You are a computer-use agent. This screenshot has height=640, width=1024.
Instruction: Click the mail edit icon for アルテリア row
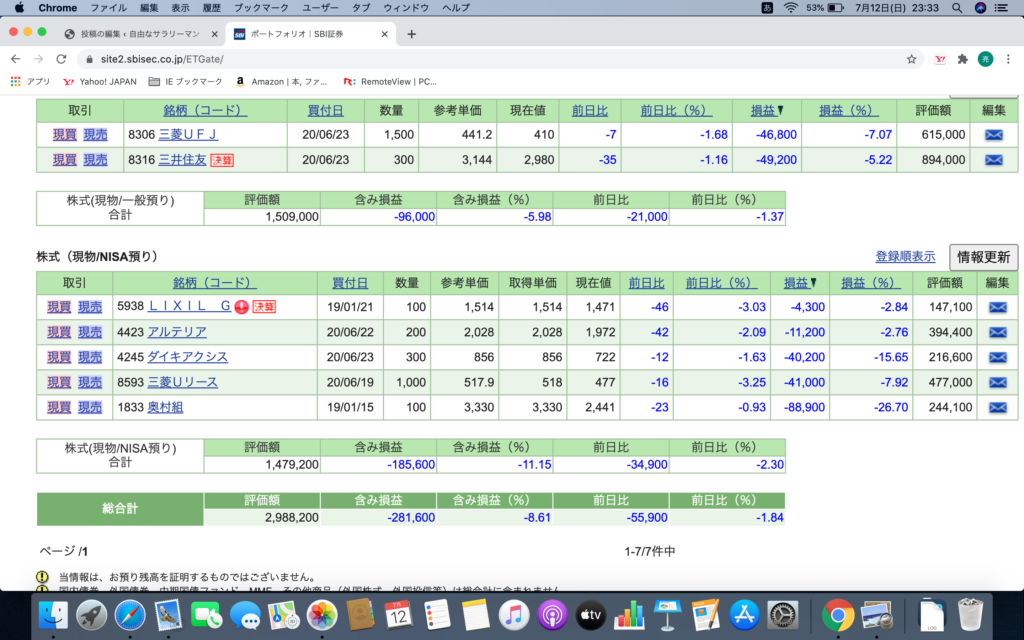click(997, 332)
